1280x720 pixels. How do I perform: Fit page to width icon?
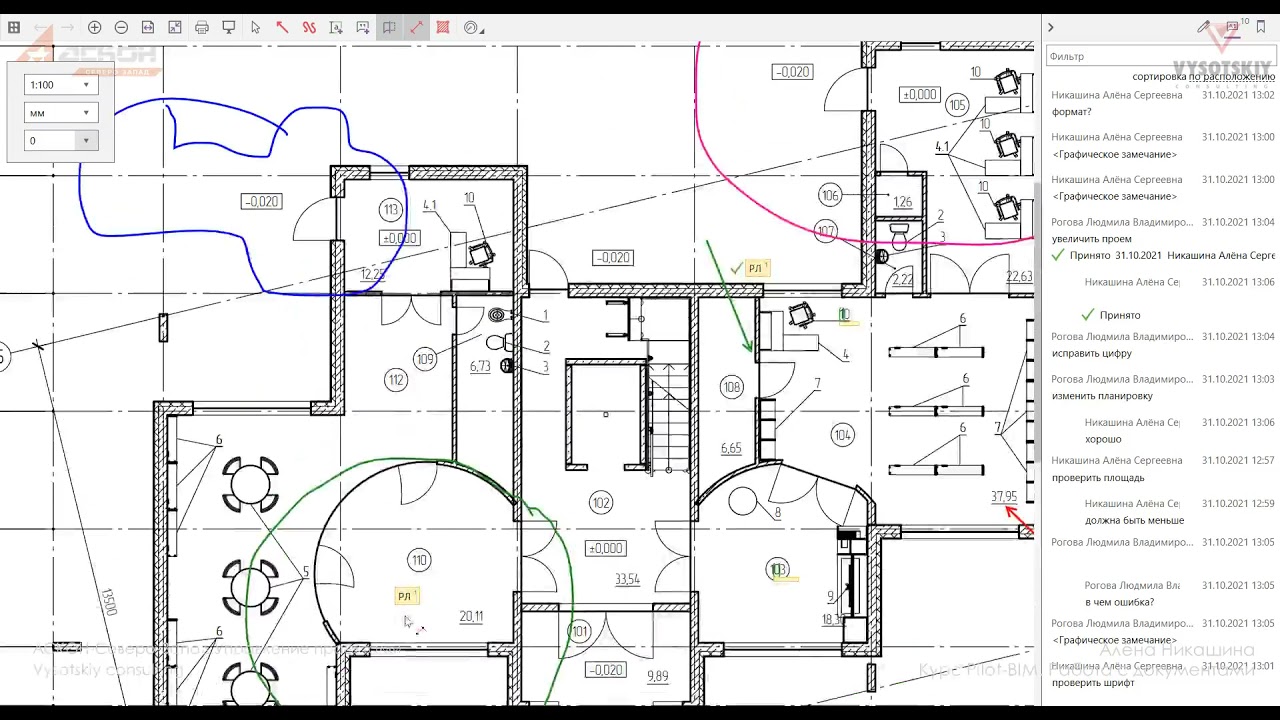point(148,28)
